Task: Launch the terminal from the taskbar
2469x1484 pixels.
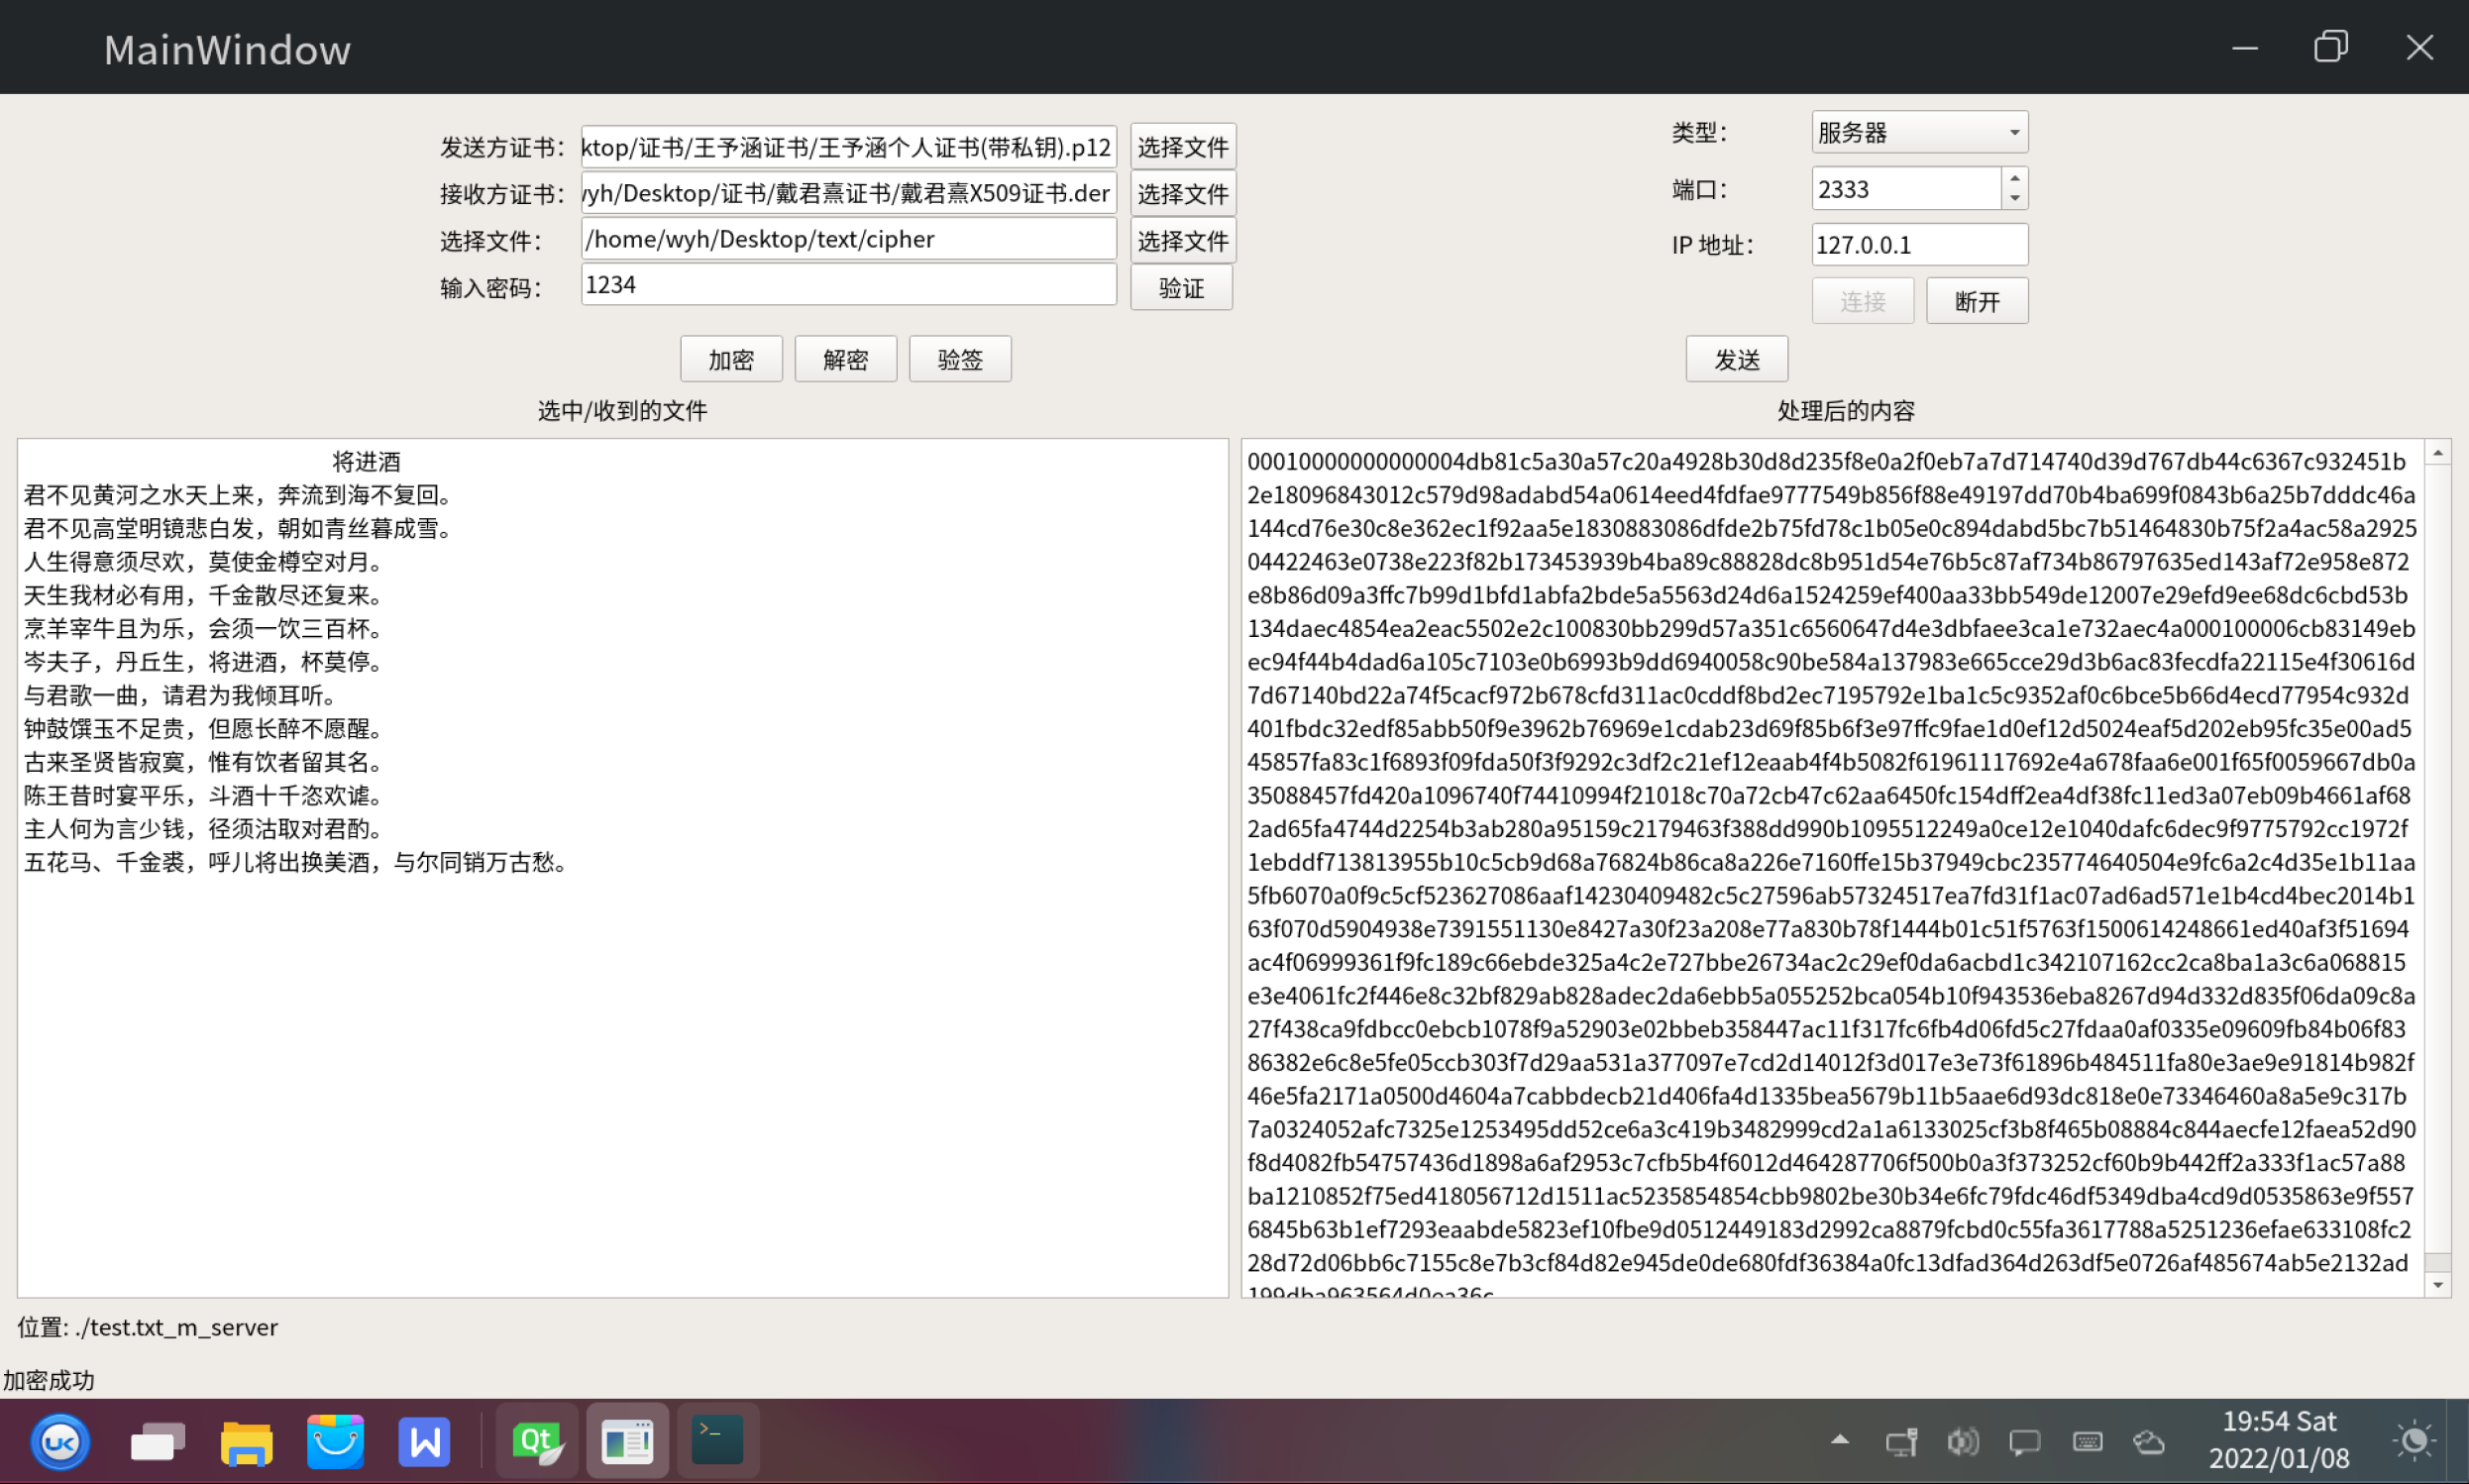Action: 717,1441
